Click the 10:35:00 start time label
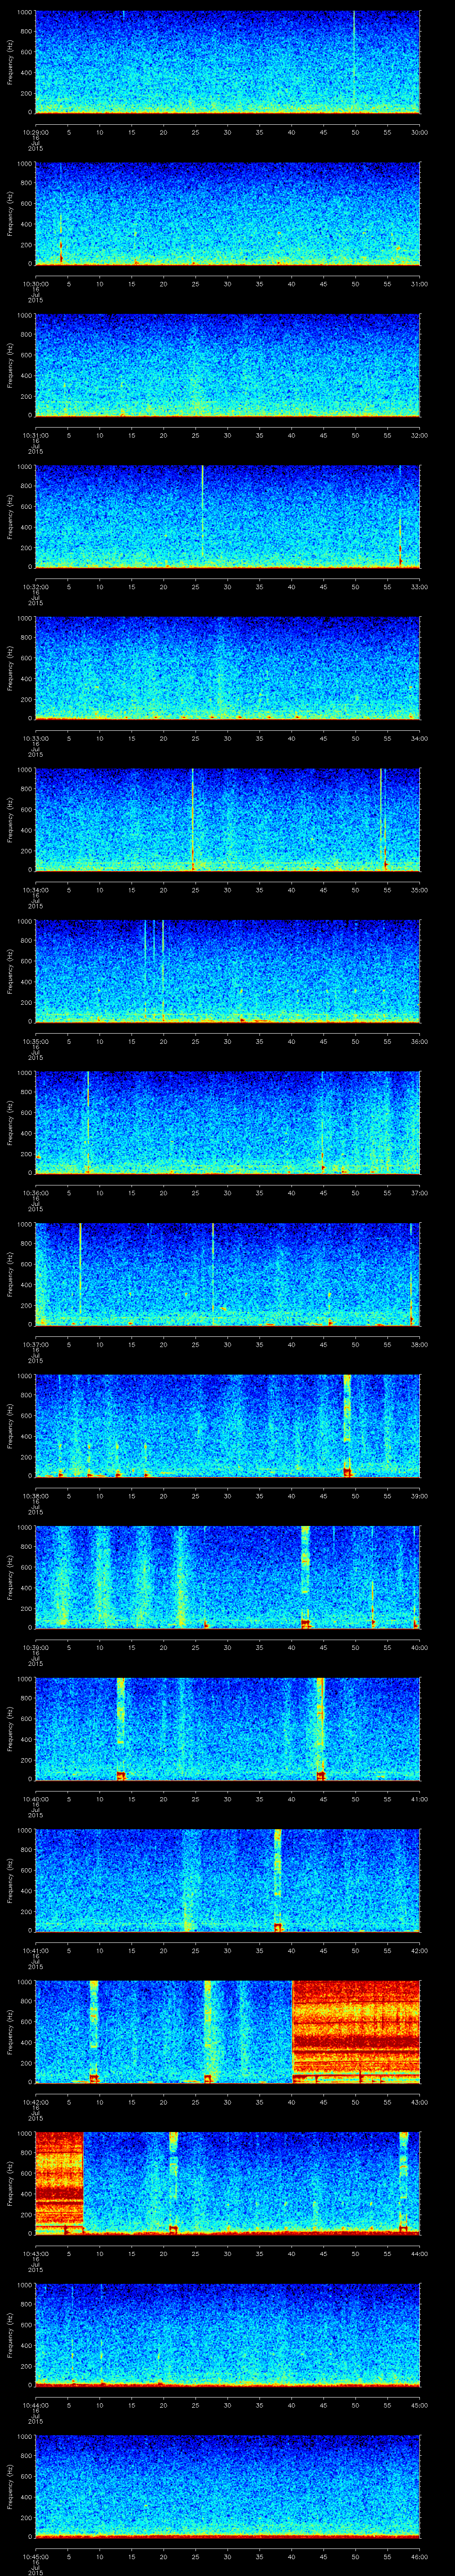455x2576 pixels. [x=35, y=1041]
